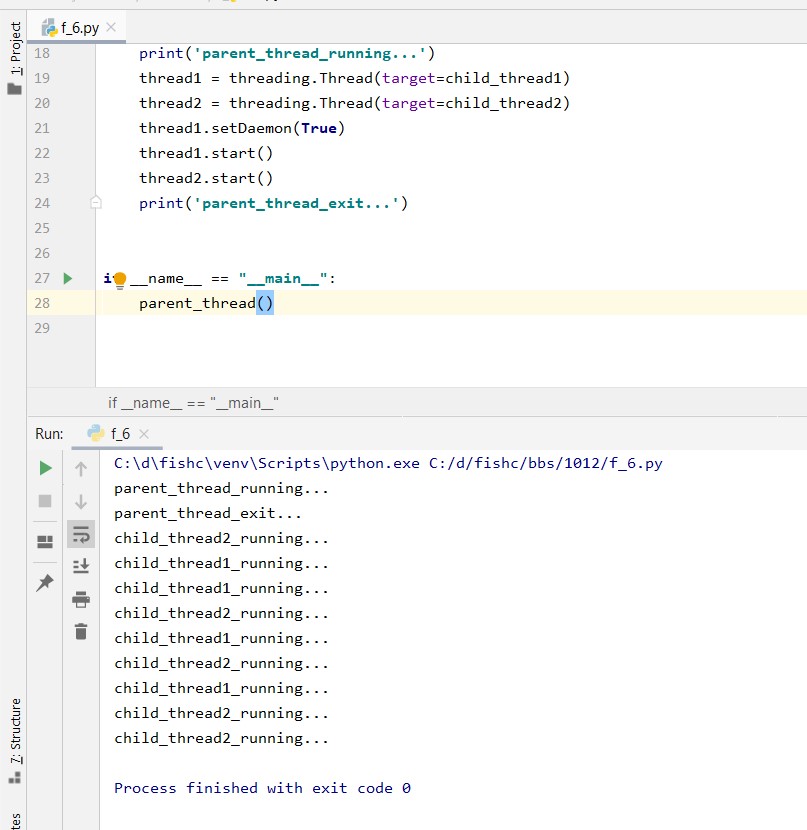Click the yellow intention bulb icon

[x=120, y=279]
